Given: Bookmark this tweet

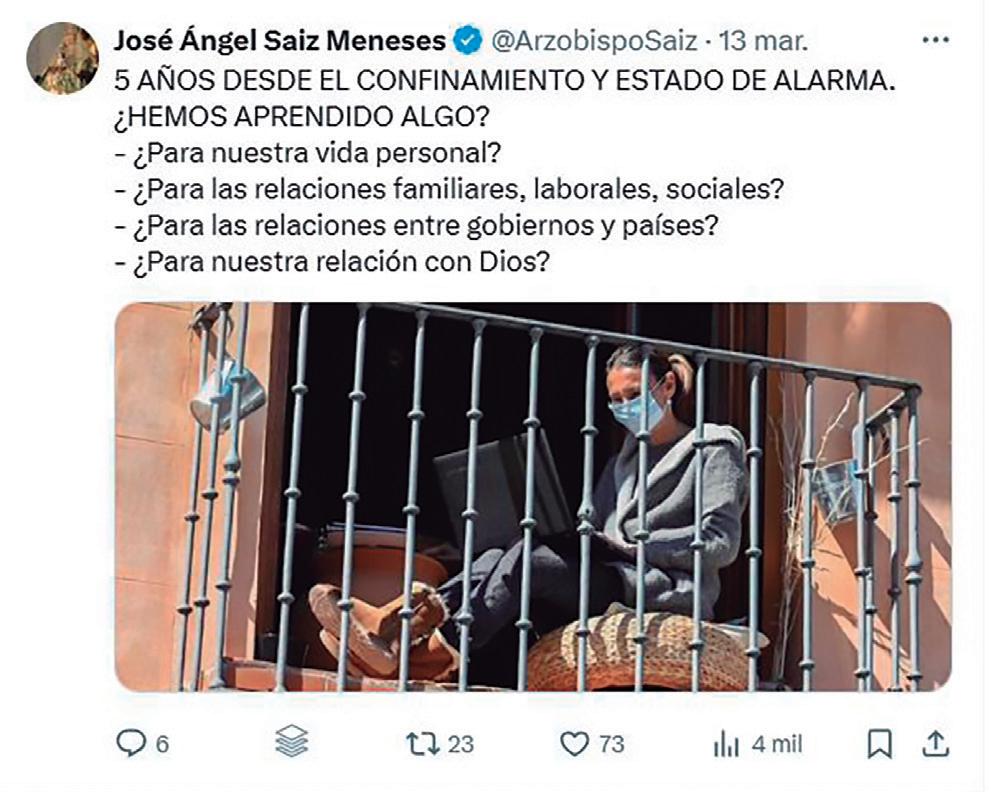Looking at the screenshot, I should (x=879, y=744).
